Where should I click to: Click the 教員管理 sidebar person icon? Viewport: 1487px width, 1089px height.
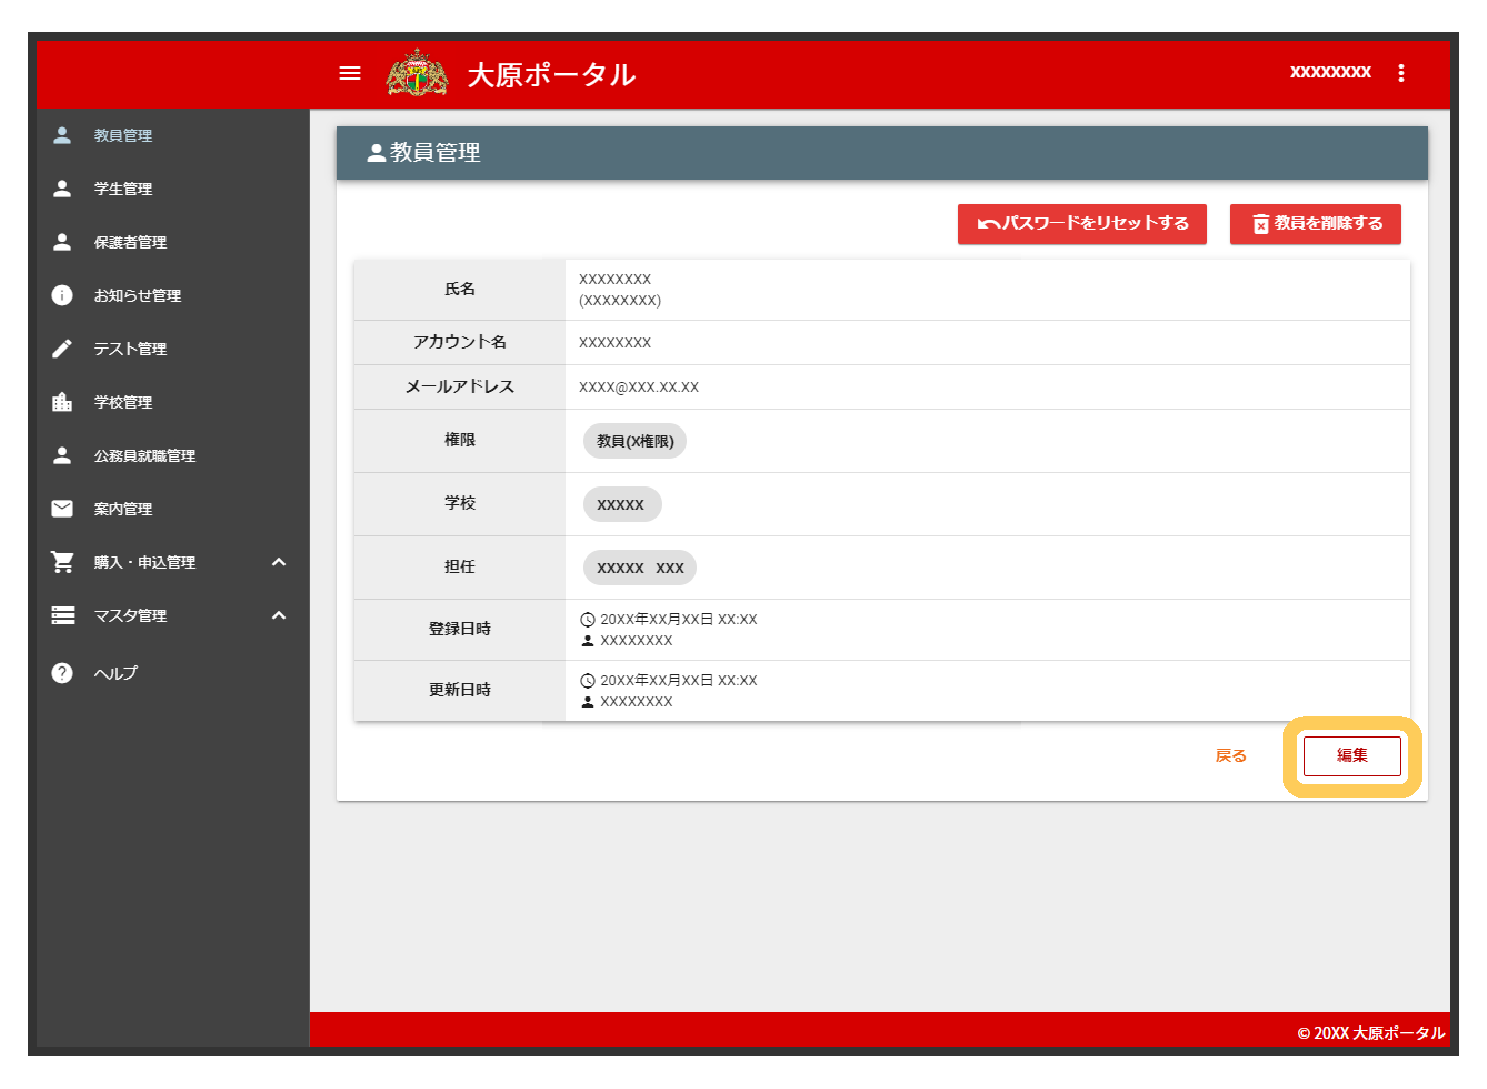coord(62,135)
